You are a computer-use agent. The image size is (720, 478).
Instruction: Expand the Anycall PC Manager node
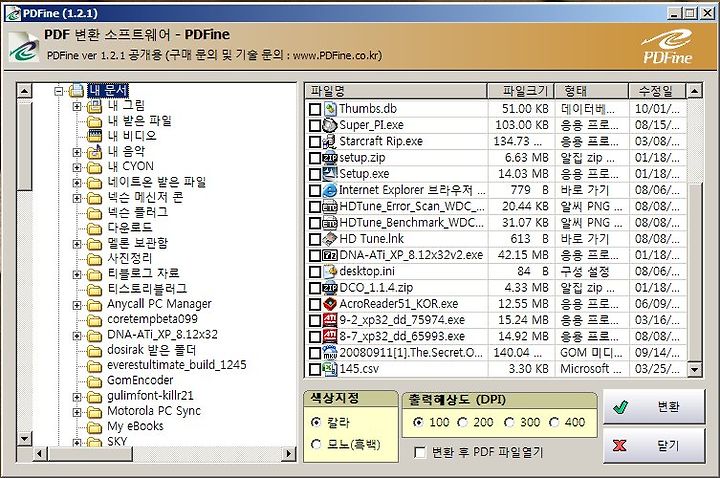coord(77,305)
